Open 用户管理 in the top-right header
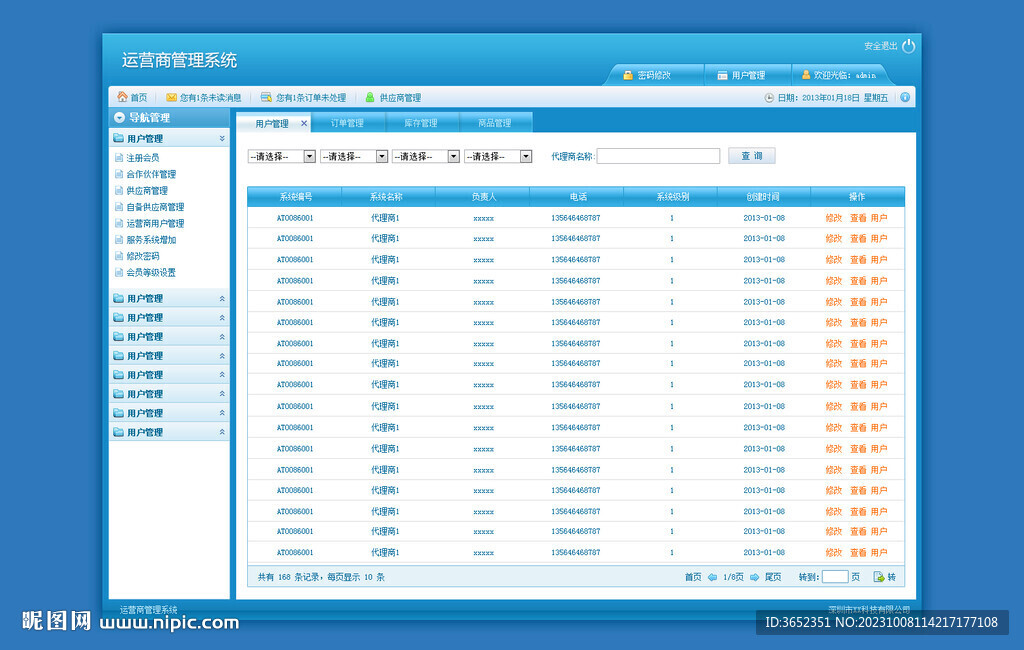Screen dimensions: 1024x650 click(x=741, y=75)
